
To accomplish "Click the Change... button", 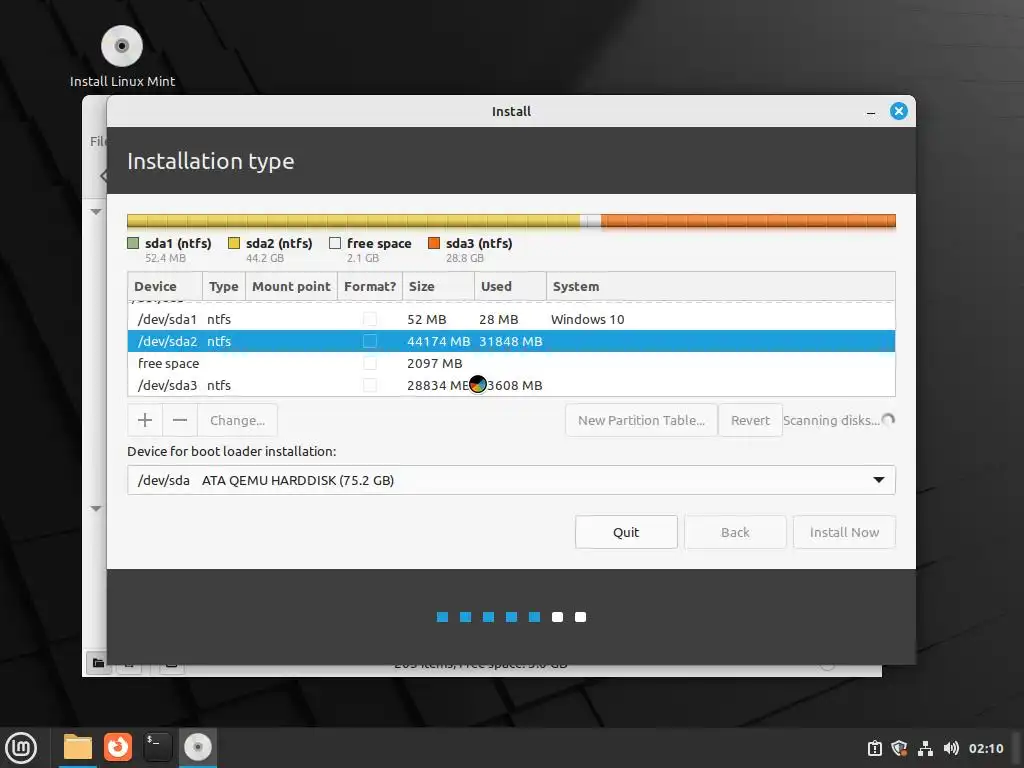I will click(x=237, y=420).
